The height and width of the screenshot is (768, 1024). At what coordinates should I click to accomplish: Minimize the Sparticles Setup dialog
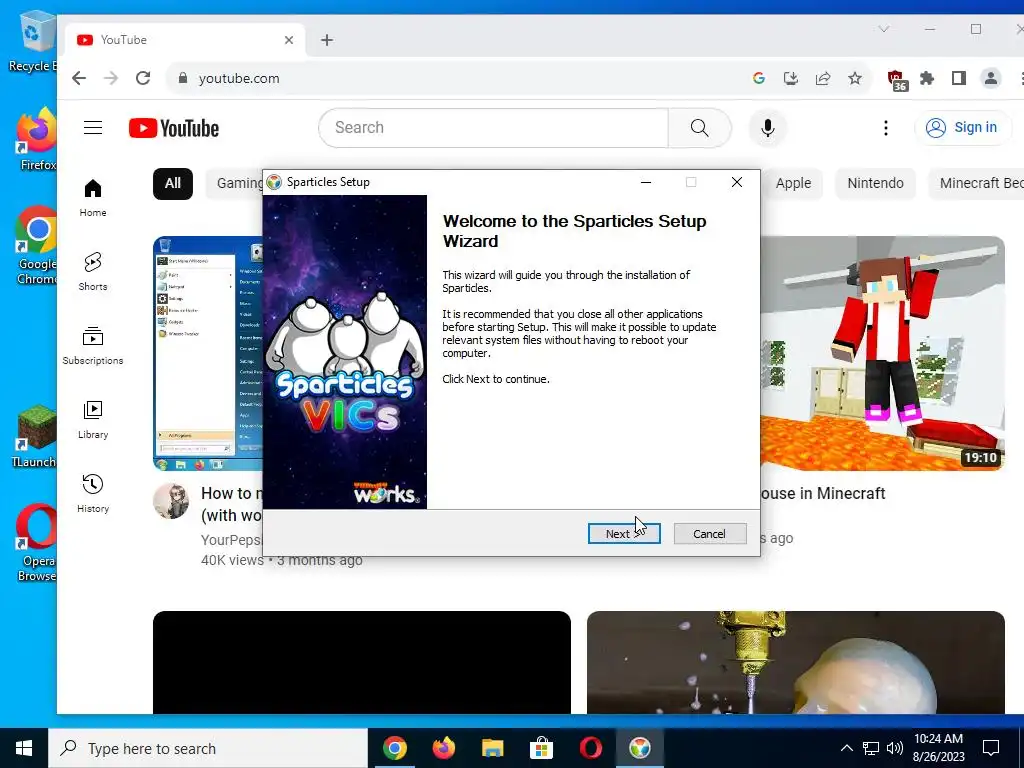point(646,182)
